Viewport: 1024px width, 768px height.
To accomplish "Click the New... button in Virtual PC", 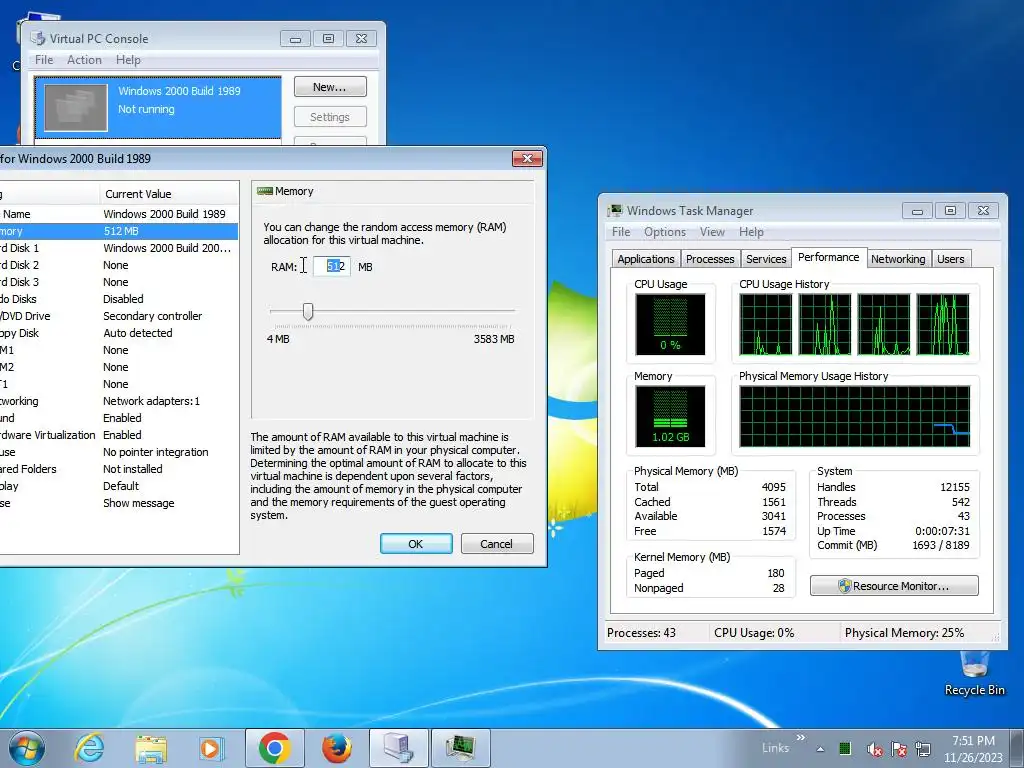I will pyautogui.click(x=330, y=87).
